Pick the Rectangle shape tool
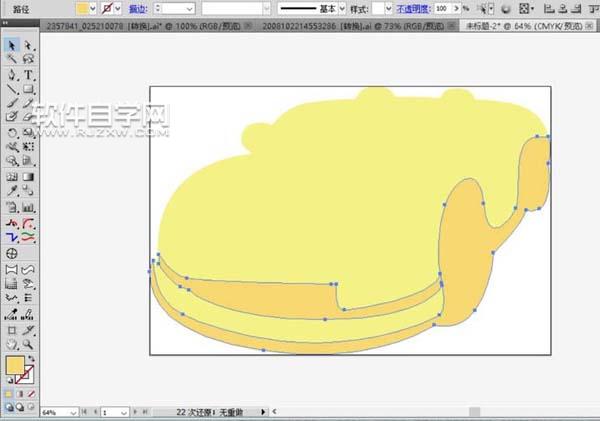Viewport: 600px width, 421px height. [28, 89]
